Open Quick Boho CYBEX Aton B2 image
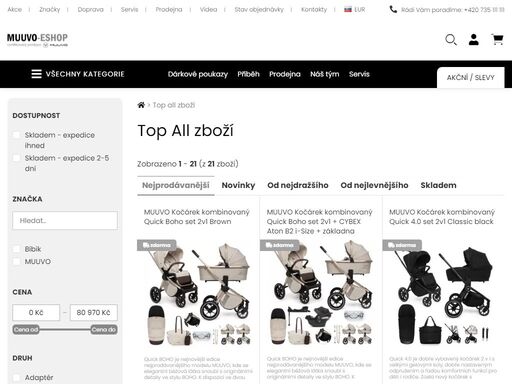The height and width of the screenshot is (384, 512). click(321, 293)
